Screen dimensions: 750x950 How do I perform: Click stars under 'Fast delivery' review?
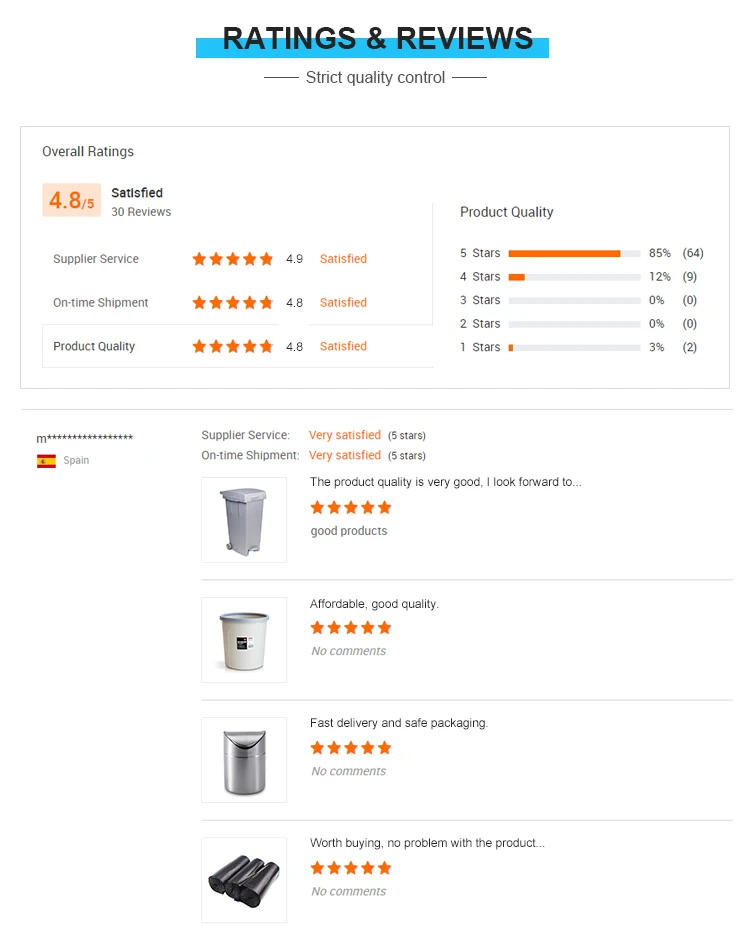(x=351, y=748)
